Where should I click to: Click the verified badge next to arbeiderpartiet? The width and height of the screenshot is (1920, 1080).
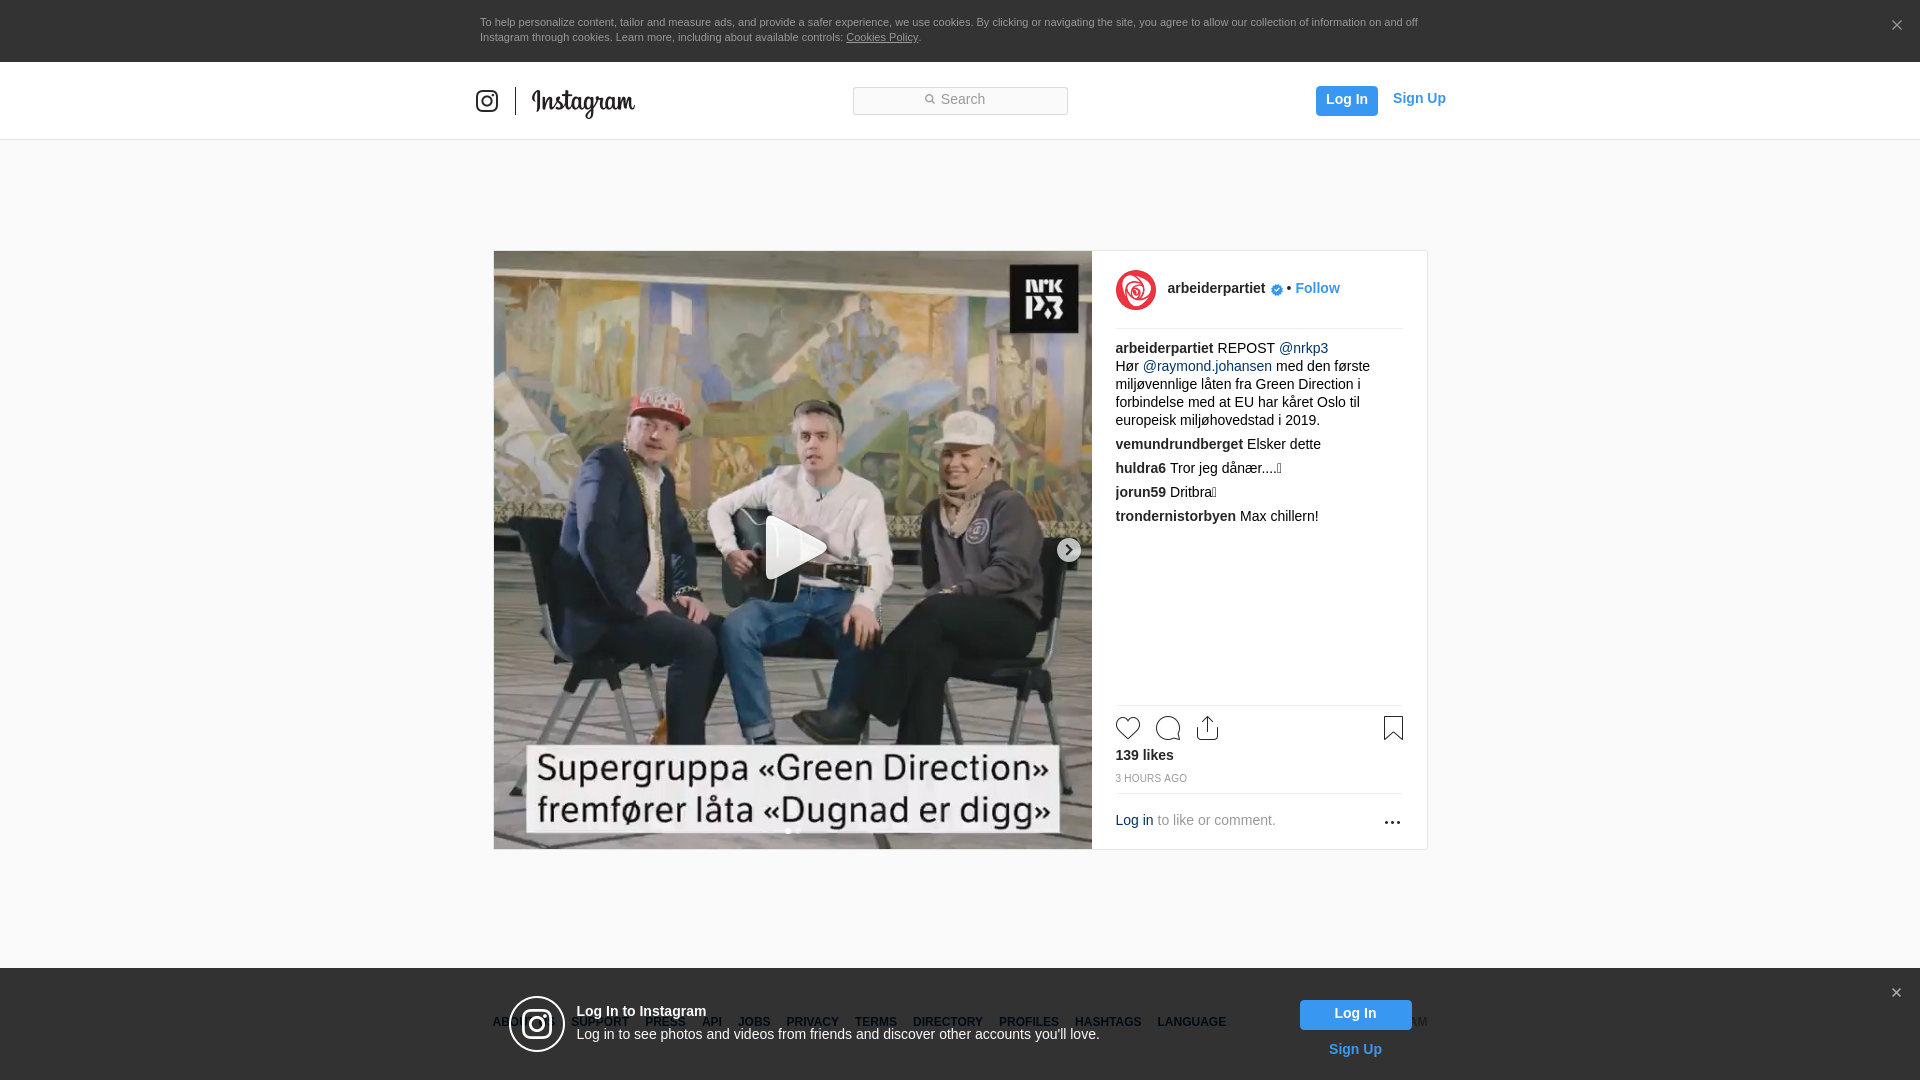click(x=1277, y=290)
